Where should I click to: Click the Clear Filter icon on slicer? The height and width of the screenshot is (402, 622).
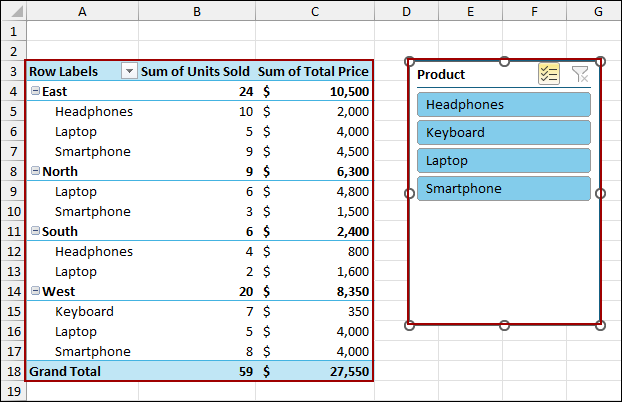[579, 74]
